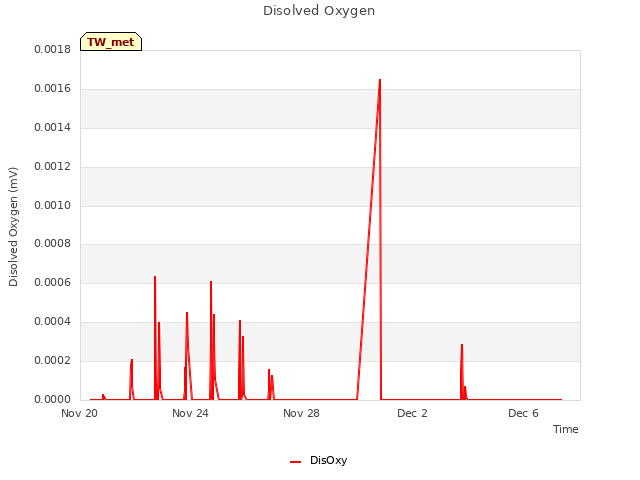Click the TW_met annotation label

click(111, 42)
